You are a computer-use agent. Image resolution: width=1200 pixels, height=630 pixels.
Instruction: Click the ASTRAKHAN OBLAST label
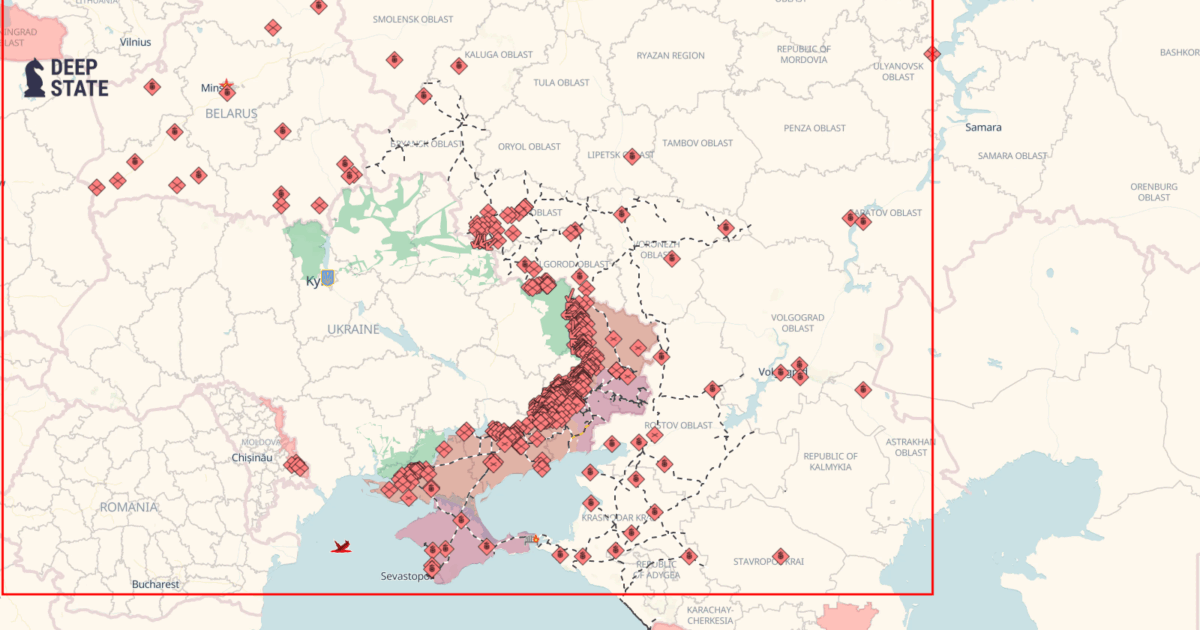coord(910,446)
